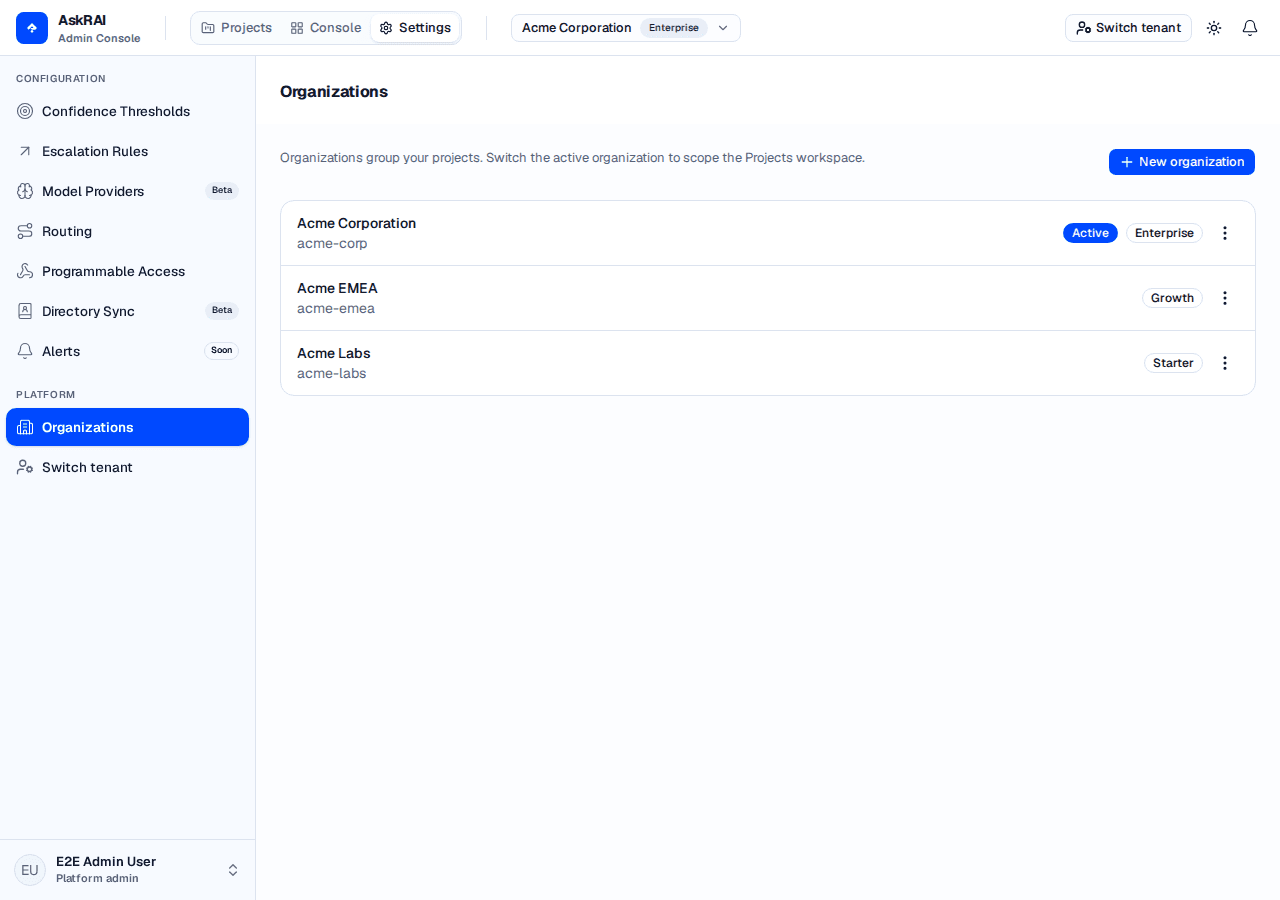This screenshot has height=900, width=1280.
Task: Switch to the Projects tab
Action: (236, 28)
